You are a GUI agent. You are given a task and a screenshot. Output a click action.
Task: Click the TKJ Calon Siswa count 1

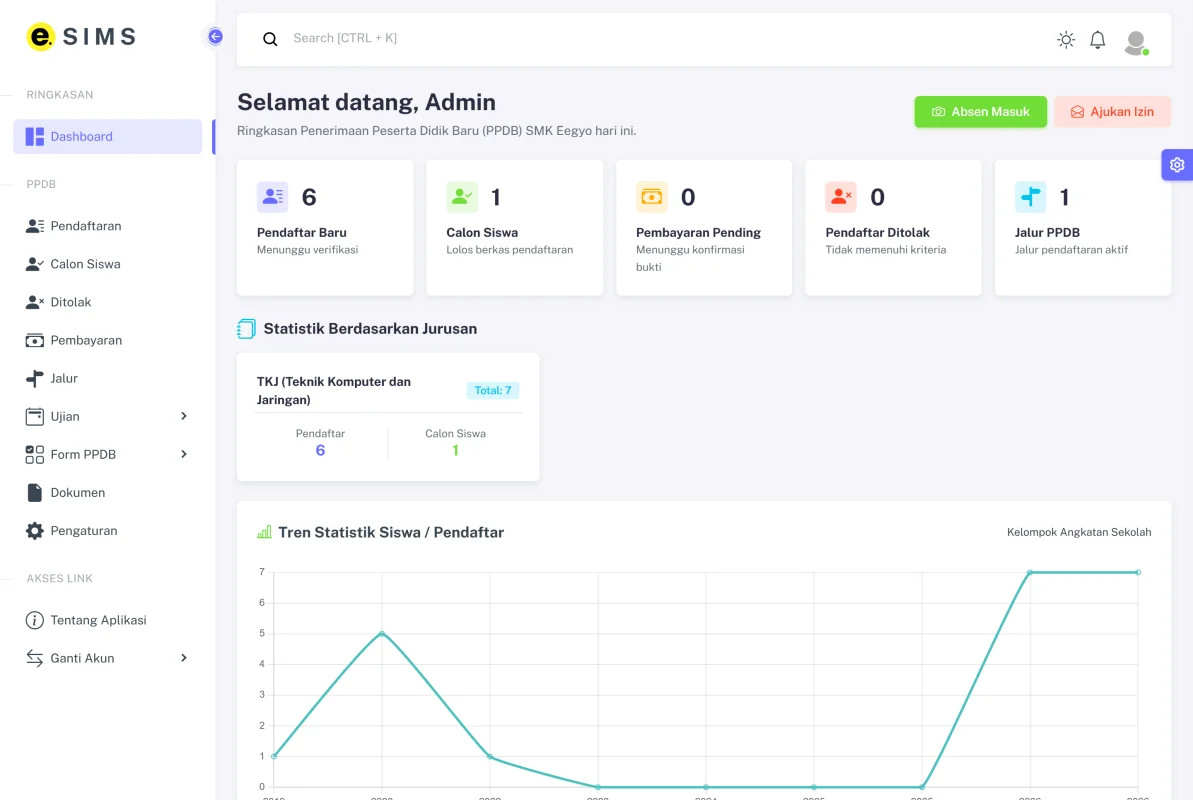tap(455, 451)
